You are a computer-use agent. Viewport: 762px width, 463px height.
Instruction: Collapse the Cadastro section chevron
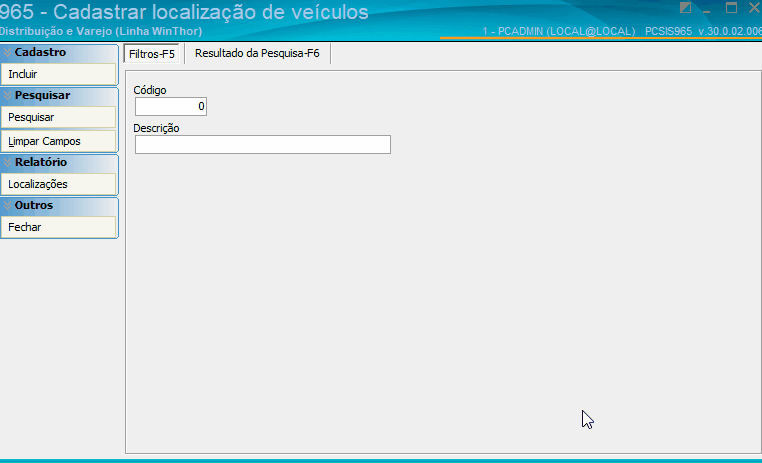[7, 52]
